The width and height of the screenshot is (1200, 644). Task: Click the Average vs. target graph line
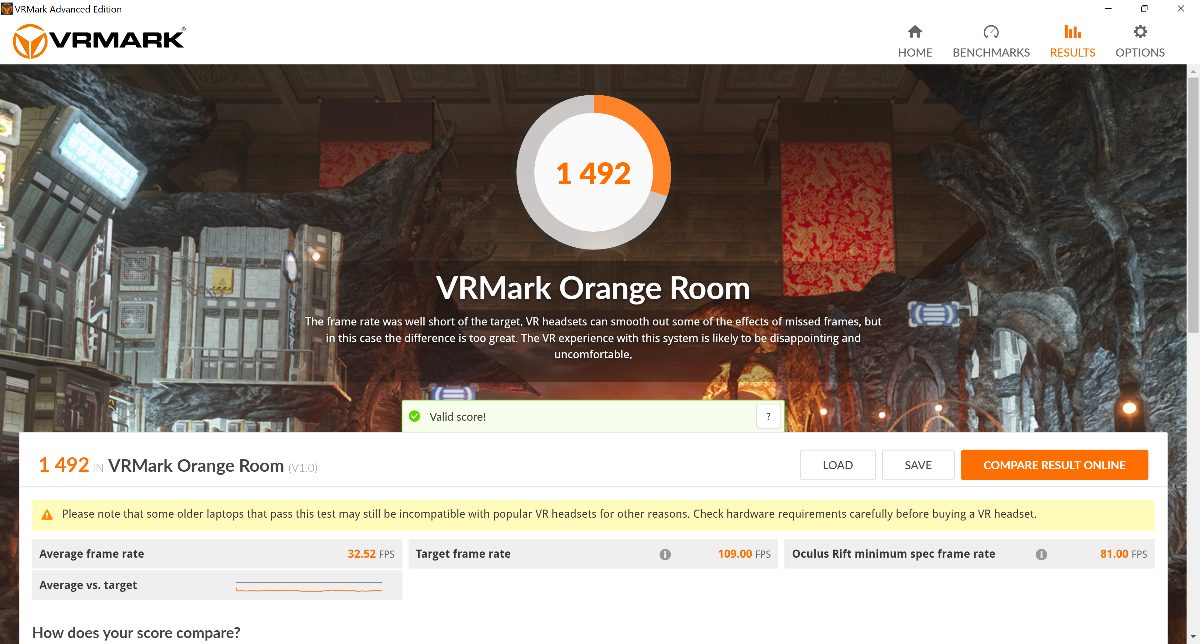[x=309, y=586]
